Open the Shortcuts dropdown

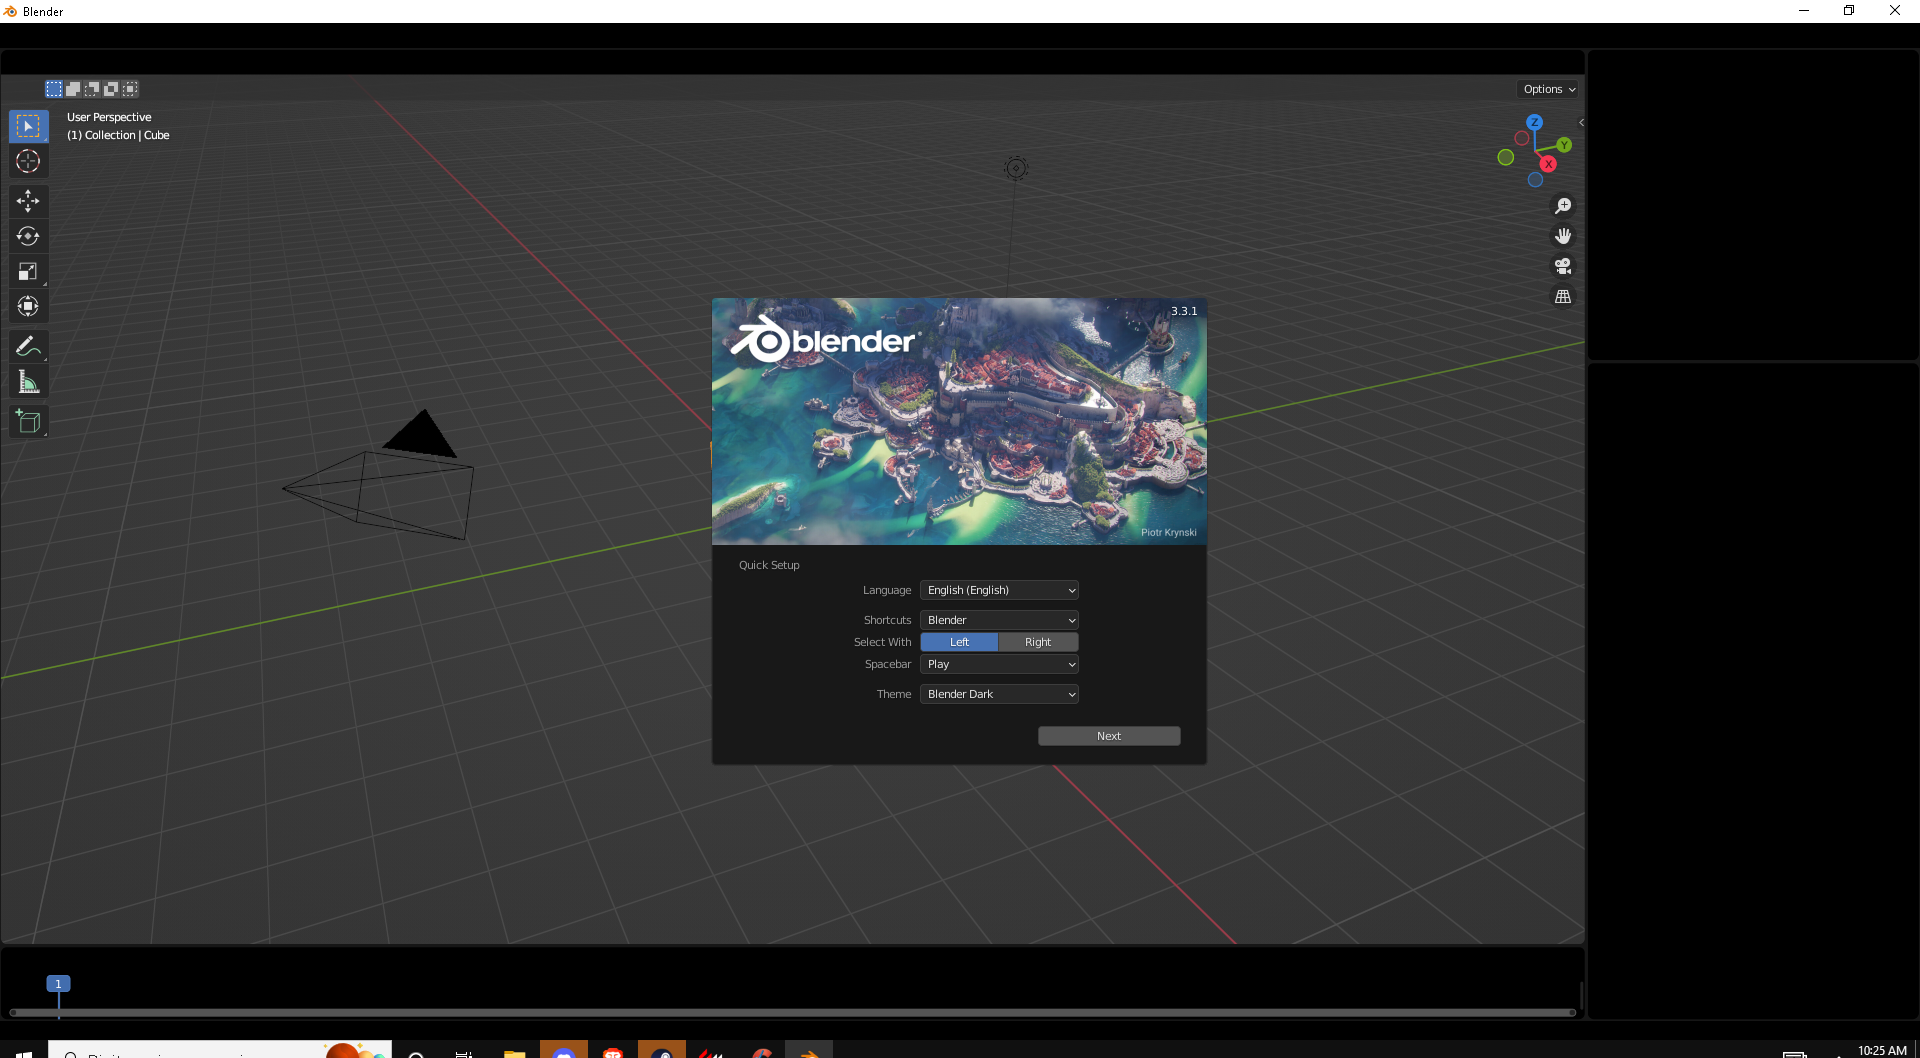coord(999,620)
